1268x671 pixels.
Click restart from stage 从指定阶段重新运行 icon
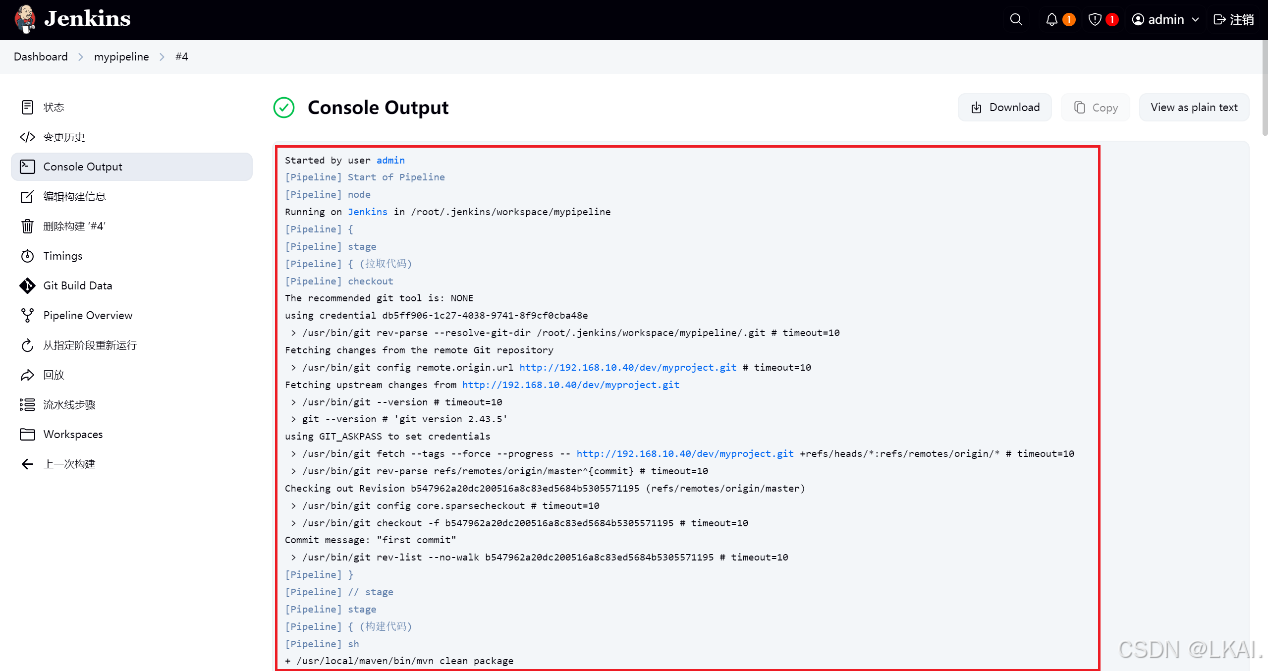(x=27, y=345)
